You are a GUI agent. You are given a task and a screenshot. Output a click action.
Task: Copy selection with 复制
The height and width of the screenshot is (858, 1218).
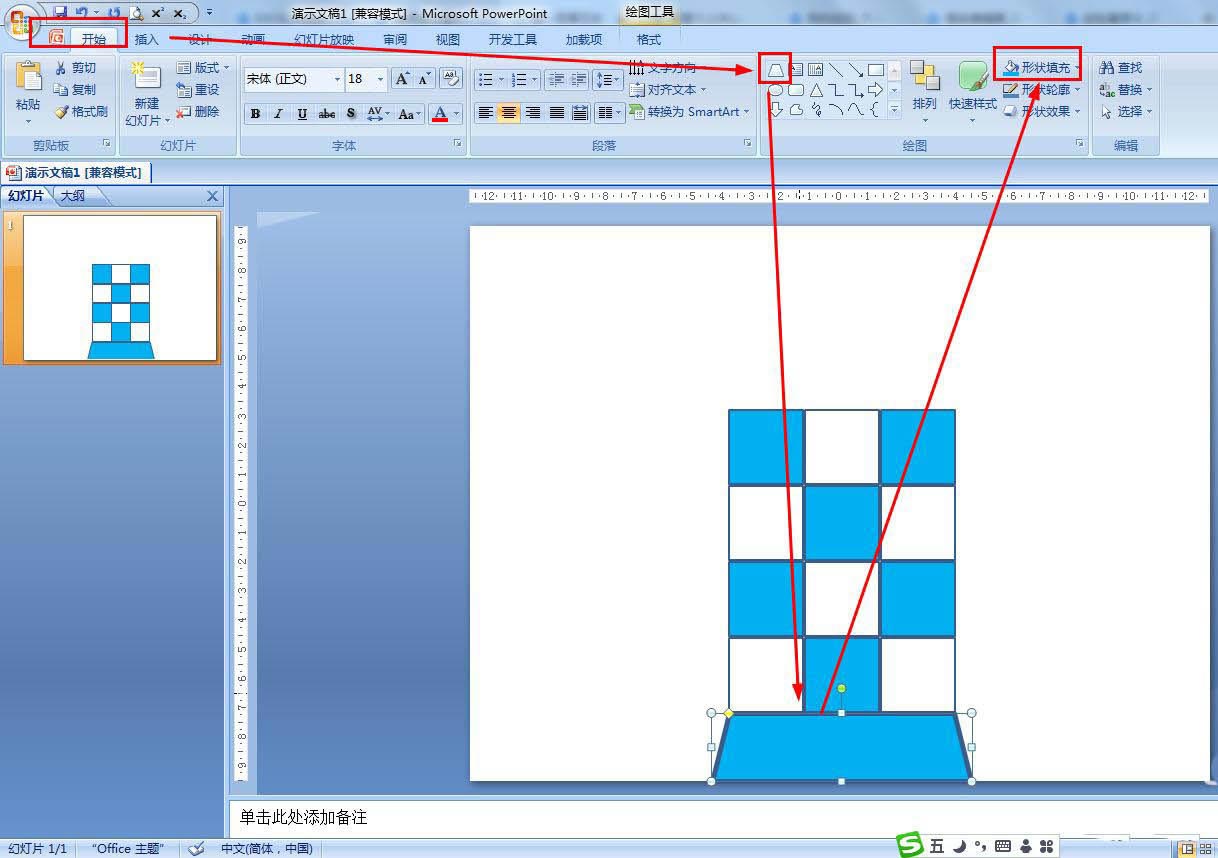pyautogui.click(x=76, y=89)
